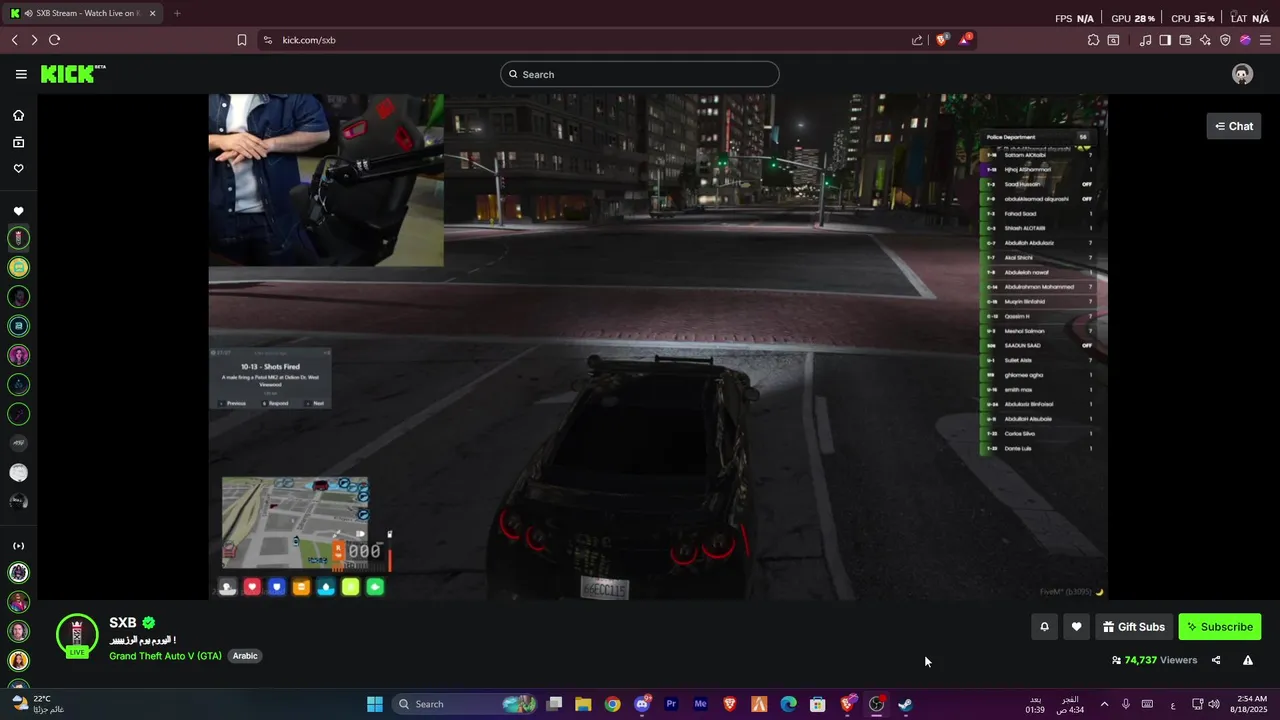
Task: Open Adobe Media Encoder from taskbar
Action: click(700, 704)
